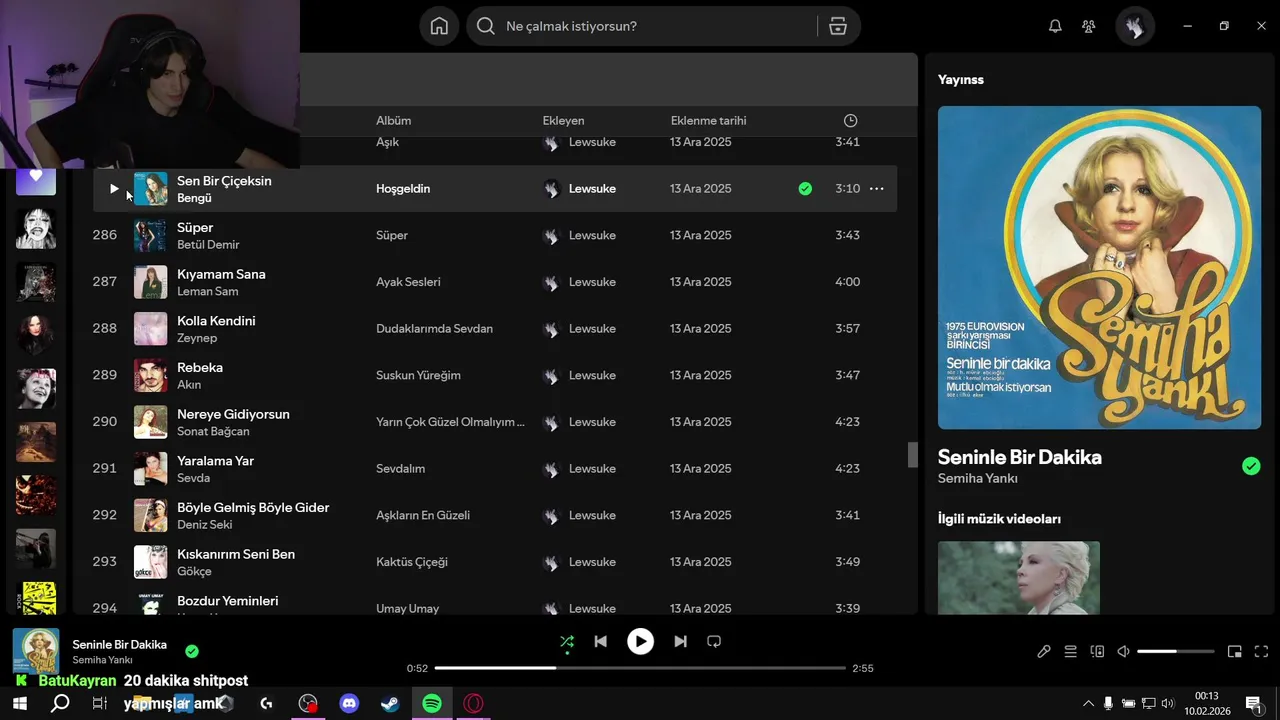Skip to next track
The image size is (1280, 720).
[x=680, y=642]
